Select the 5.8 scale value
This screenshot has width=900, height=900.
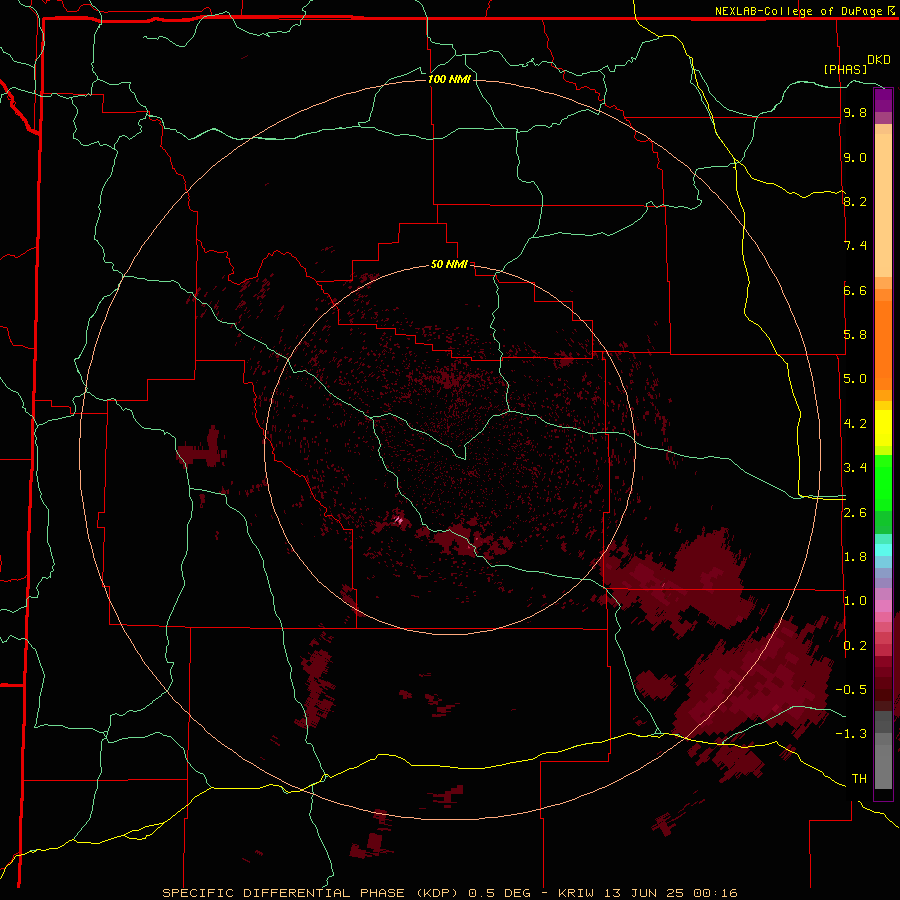[855, 335]
